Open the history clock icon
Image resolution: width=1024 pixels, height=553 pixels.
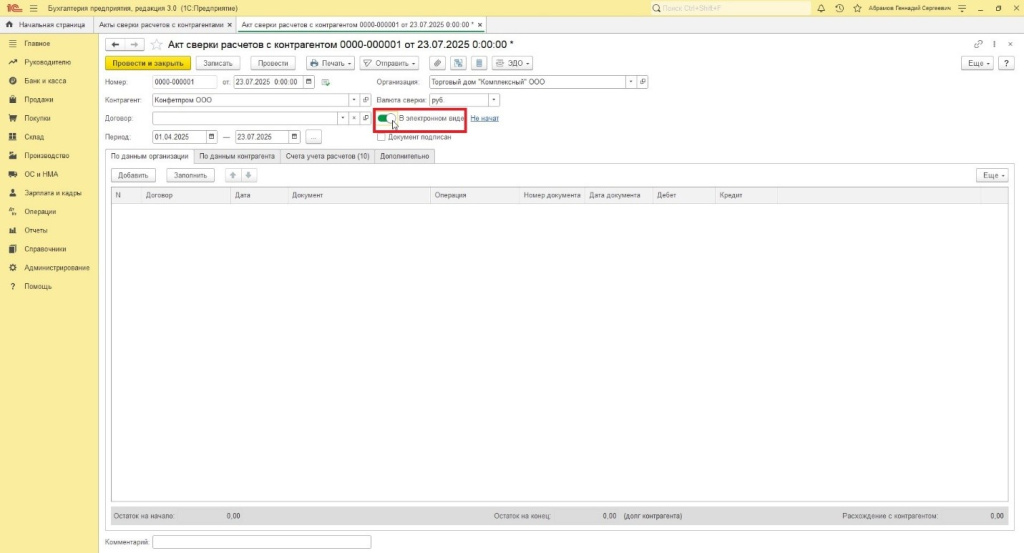[838, 8]
